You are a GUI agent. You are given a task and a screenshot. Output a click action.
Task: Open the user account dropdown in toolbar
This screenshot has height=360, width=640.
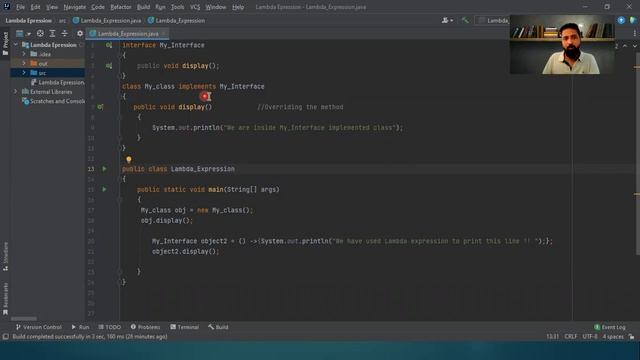[x=447, y=20]
